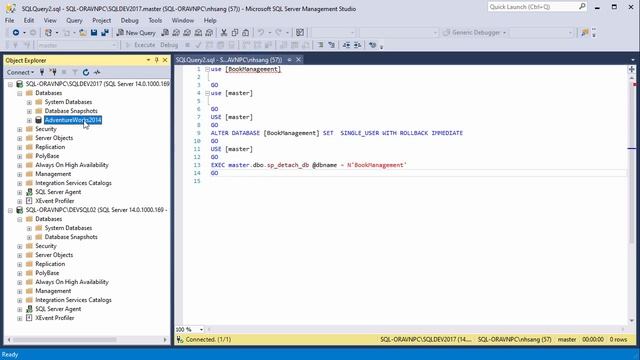The height and width of the screenshot is (360, 640).
Task: Click the EXEC master.dbo.sp_detach_db line
Action: (309, 165)
